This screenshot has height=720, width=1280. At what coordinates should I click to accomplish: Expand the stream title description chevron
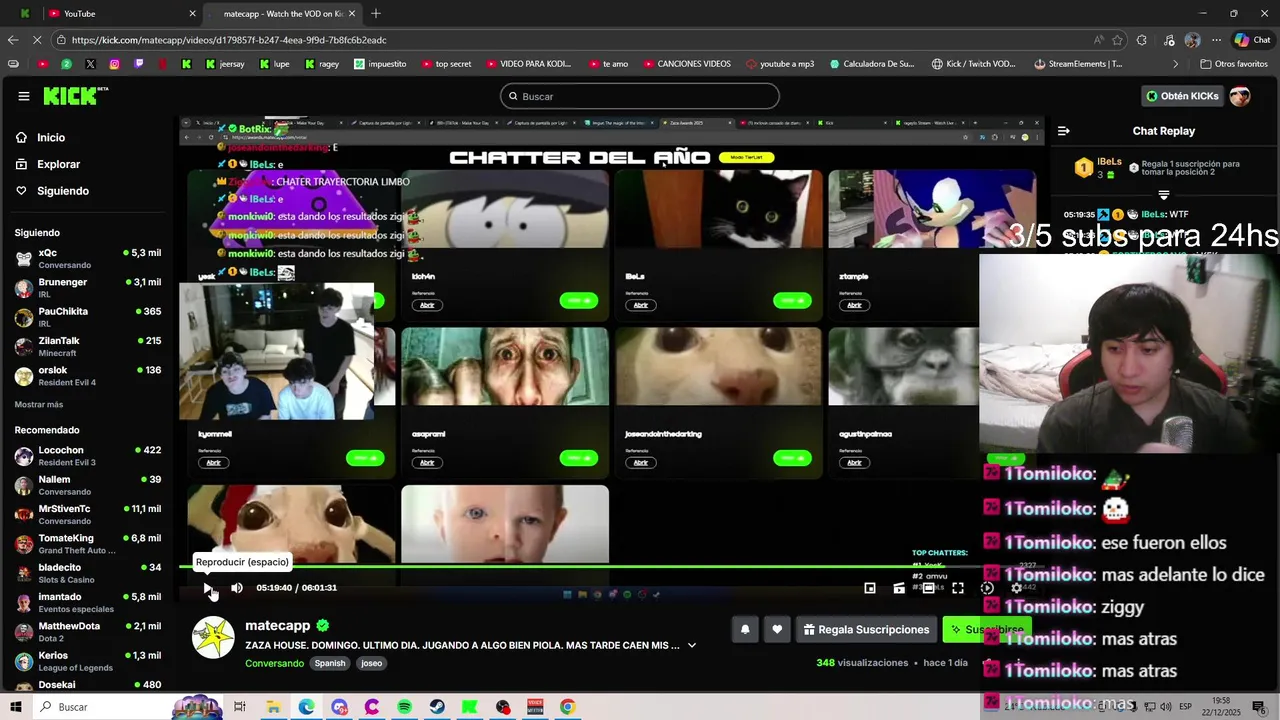pos(692,646)
